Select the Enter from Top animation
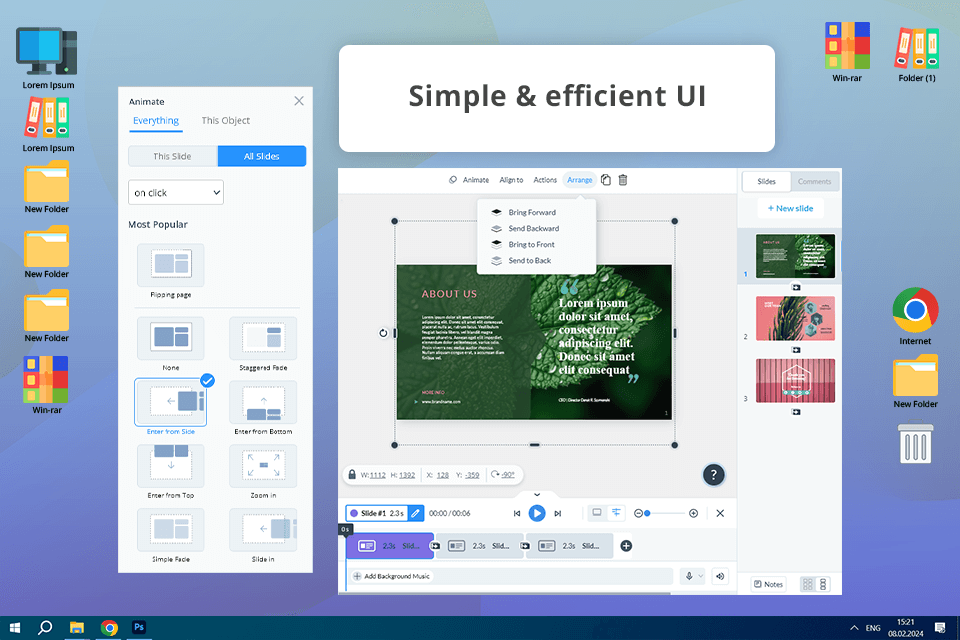This screenshot has width=960, height=640. 171,465
